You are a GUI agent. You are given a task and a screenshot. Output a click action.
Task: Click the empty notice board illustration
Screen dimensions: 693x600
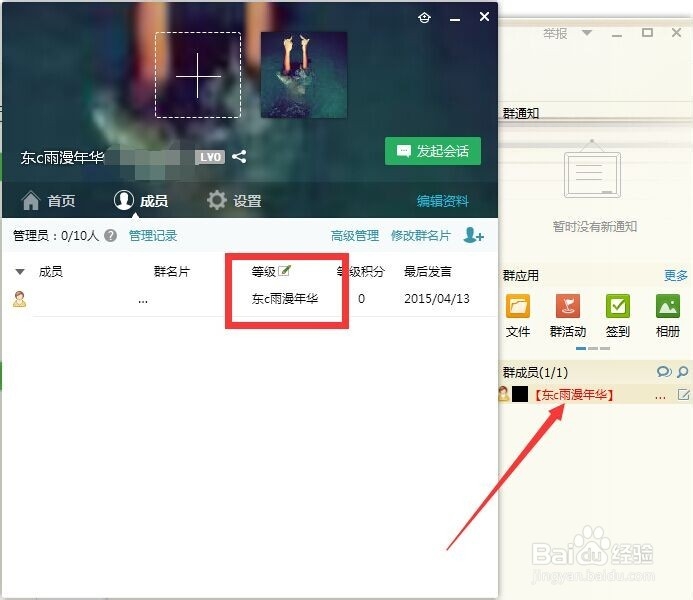pyautogui.click(x=592, y=170)
